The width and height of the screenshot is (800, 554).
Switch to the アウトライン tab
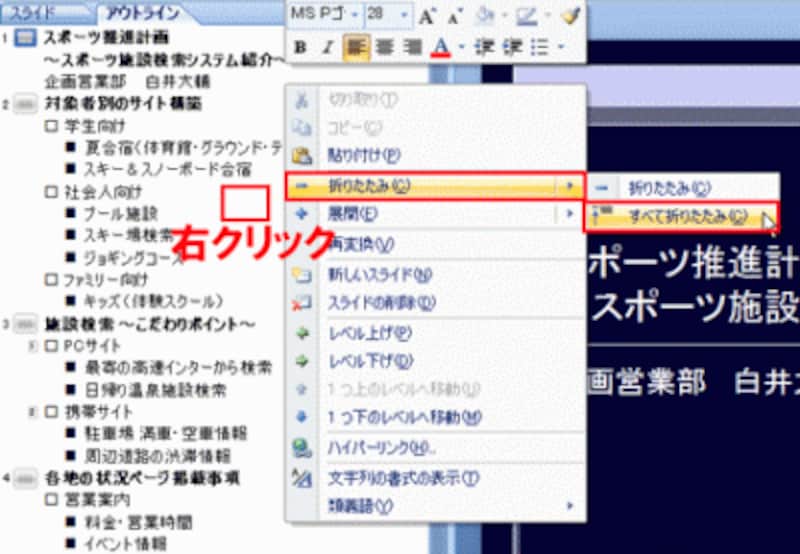click(x=143, y=13)
